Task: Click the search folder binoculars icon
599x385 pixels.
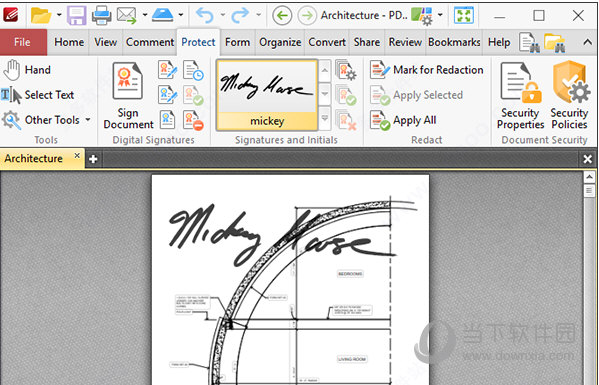Action: (x=554, y=42)
